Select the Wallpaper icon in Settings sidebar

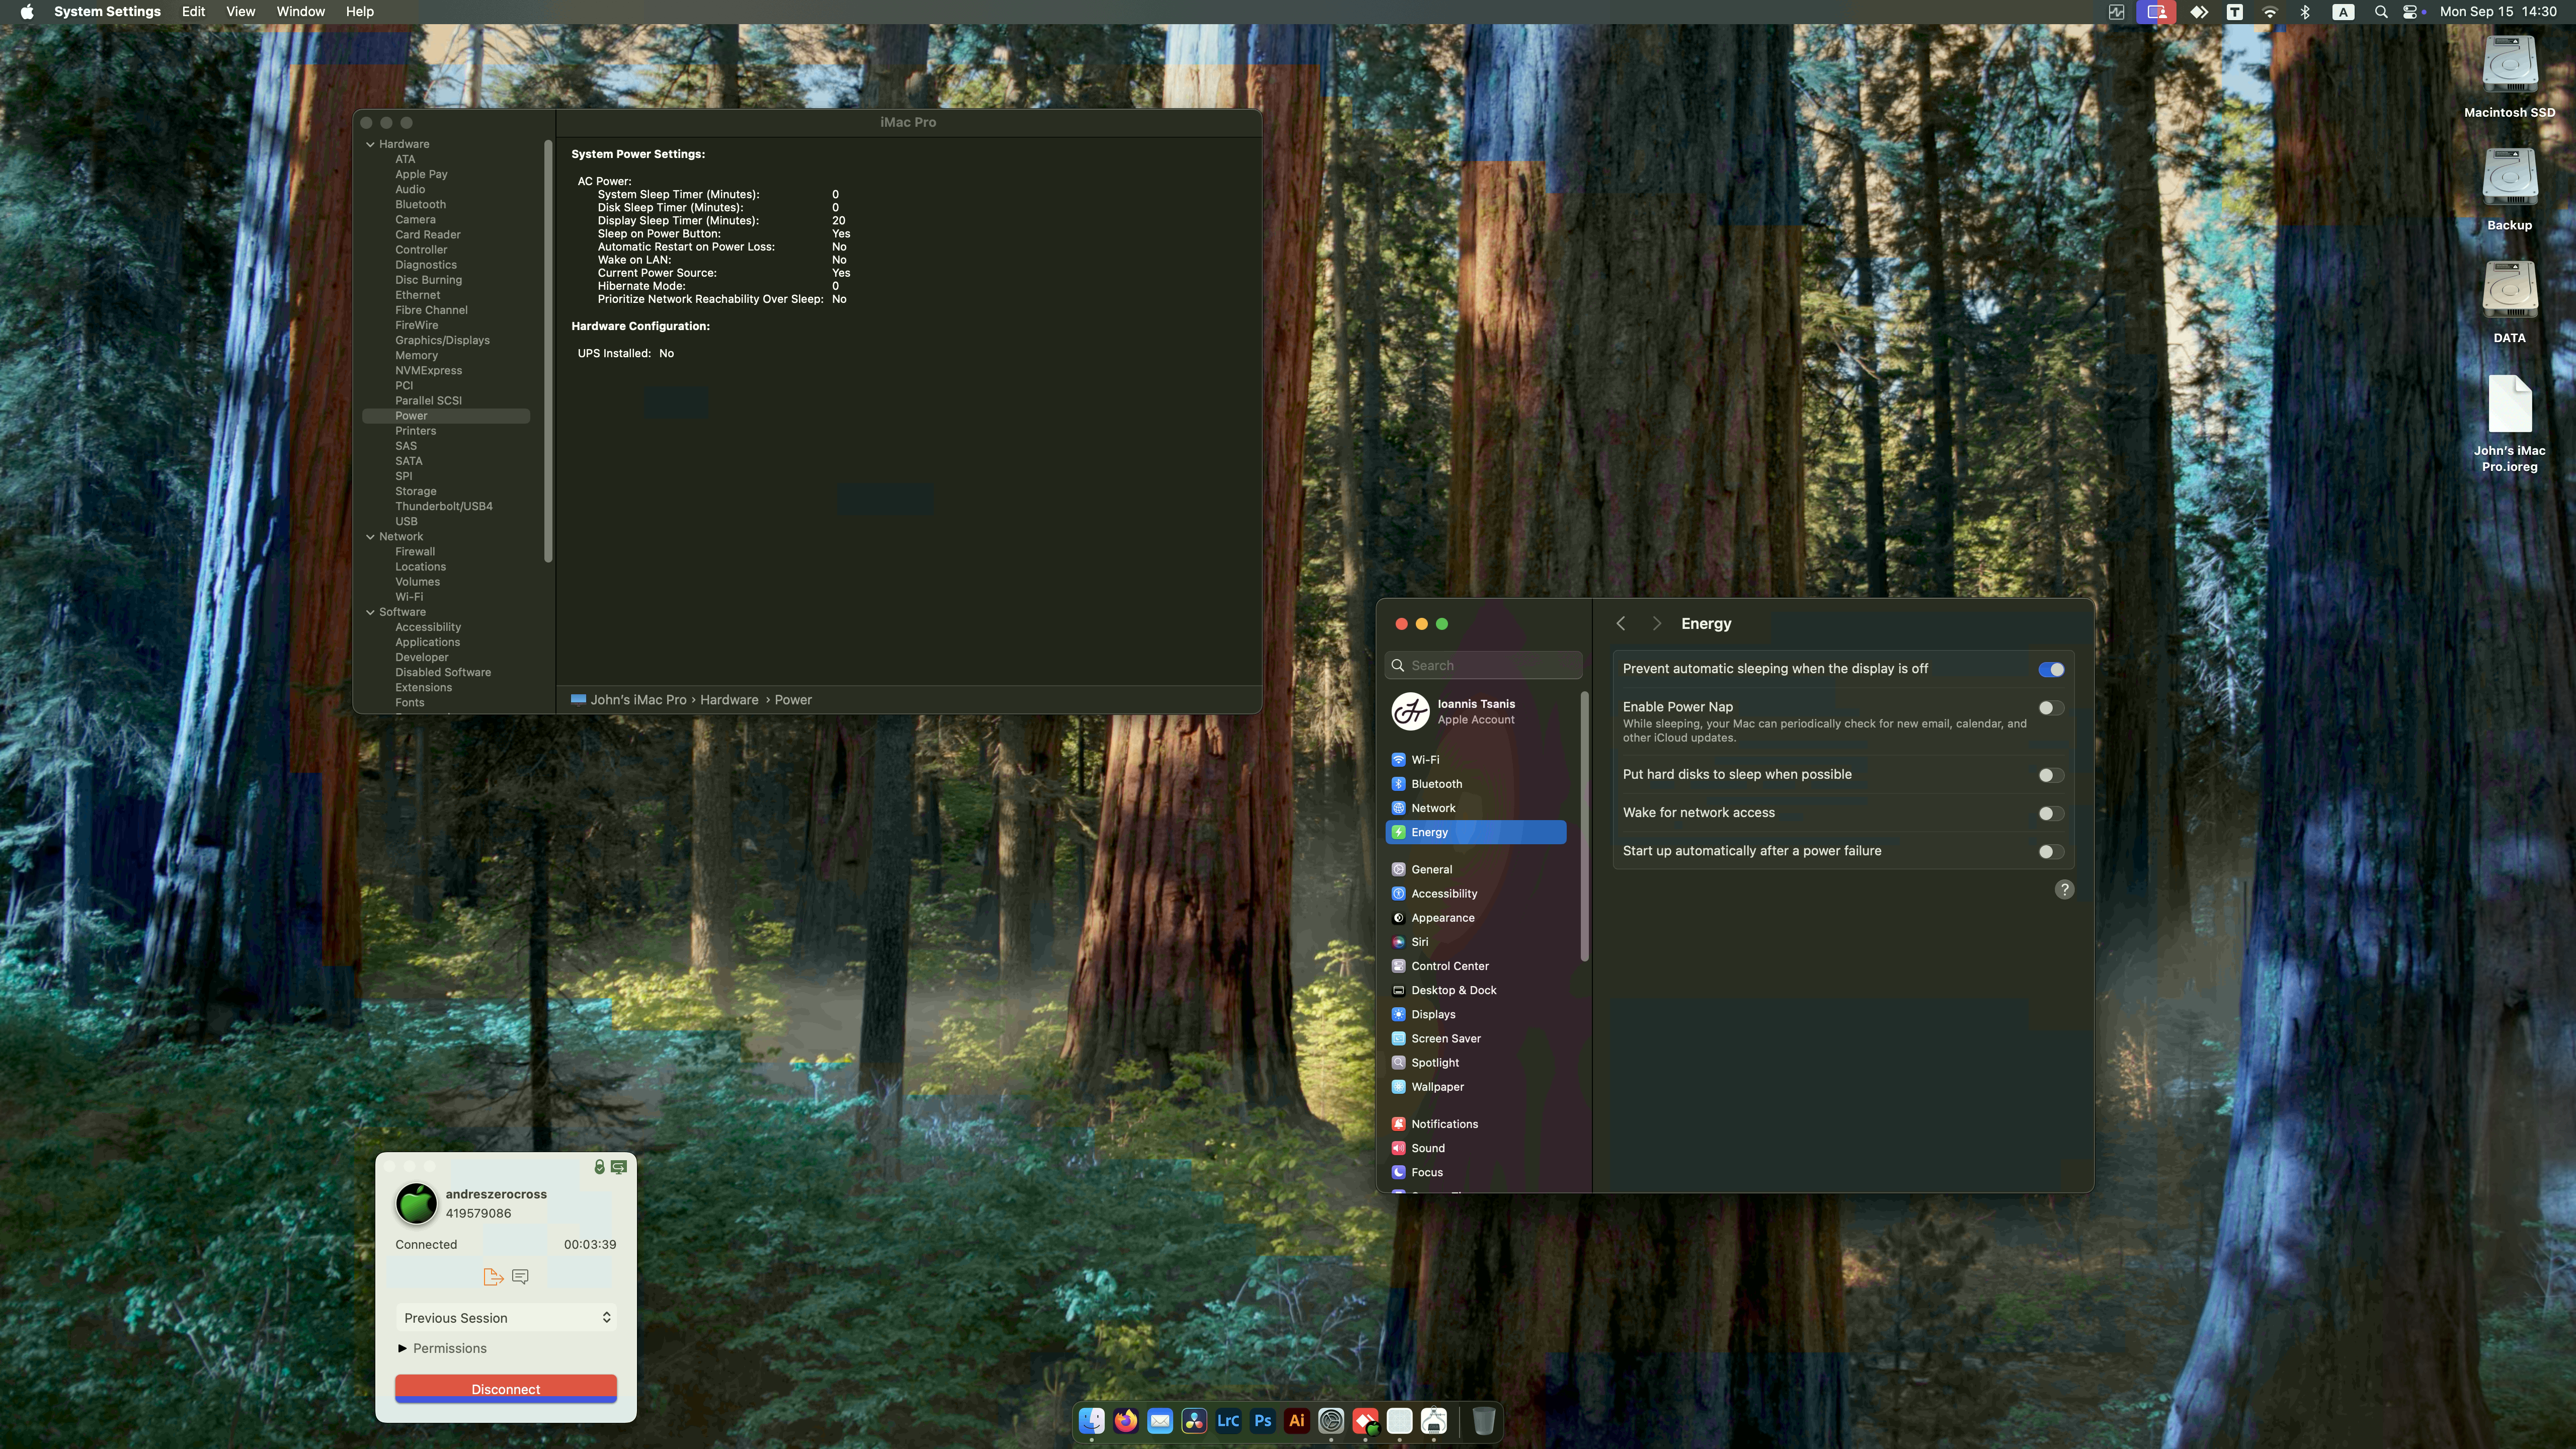[x=1398, y=1087]
